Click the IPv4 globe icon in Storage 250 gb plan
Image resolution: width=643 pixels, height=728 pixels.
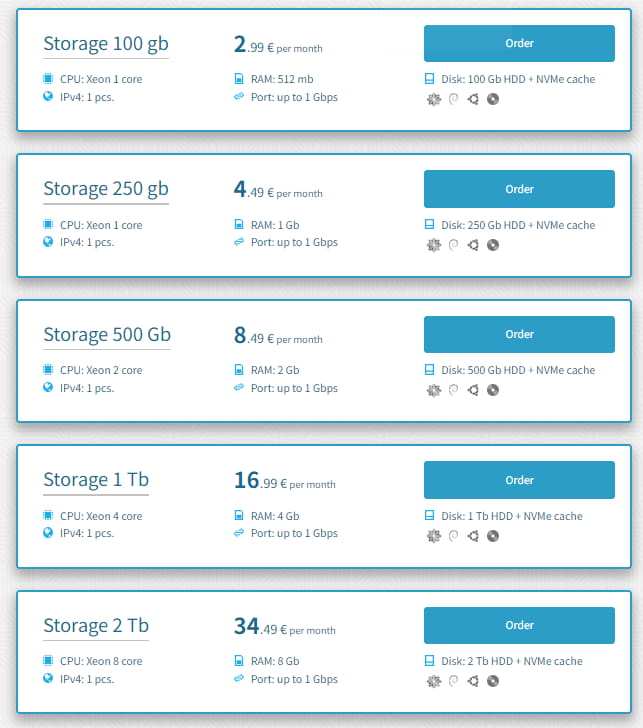pyautogui.click(x=48, y=242)
